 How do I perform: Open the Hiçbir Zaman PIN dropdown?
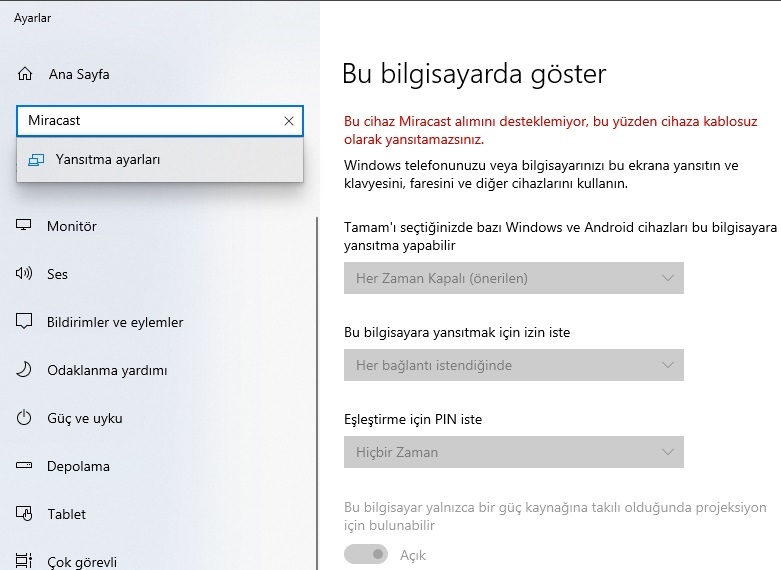[x=514, y=452]
